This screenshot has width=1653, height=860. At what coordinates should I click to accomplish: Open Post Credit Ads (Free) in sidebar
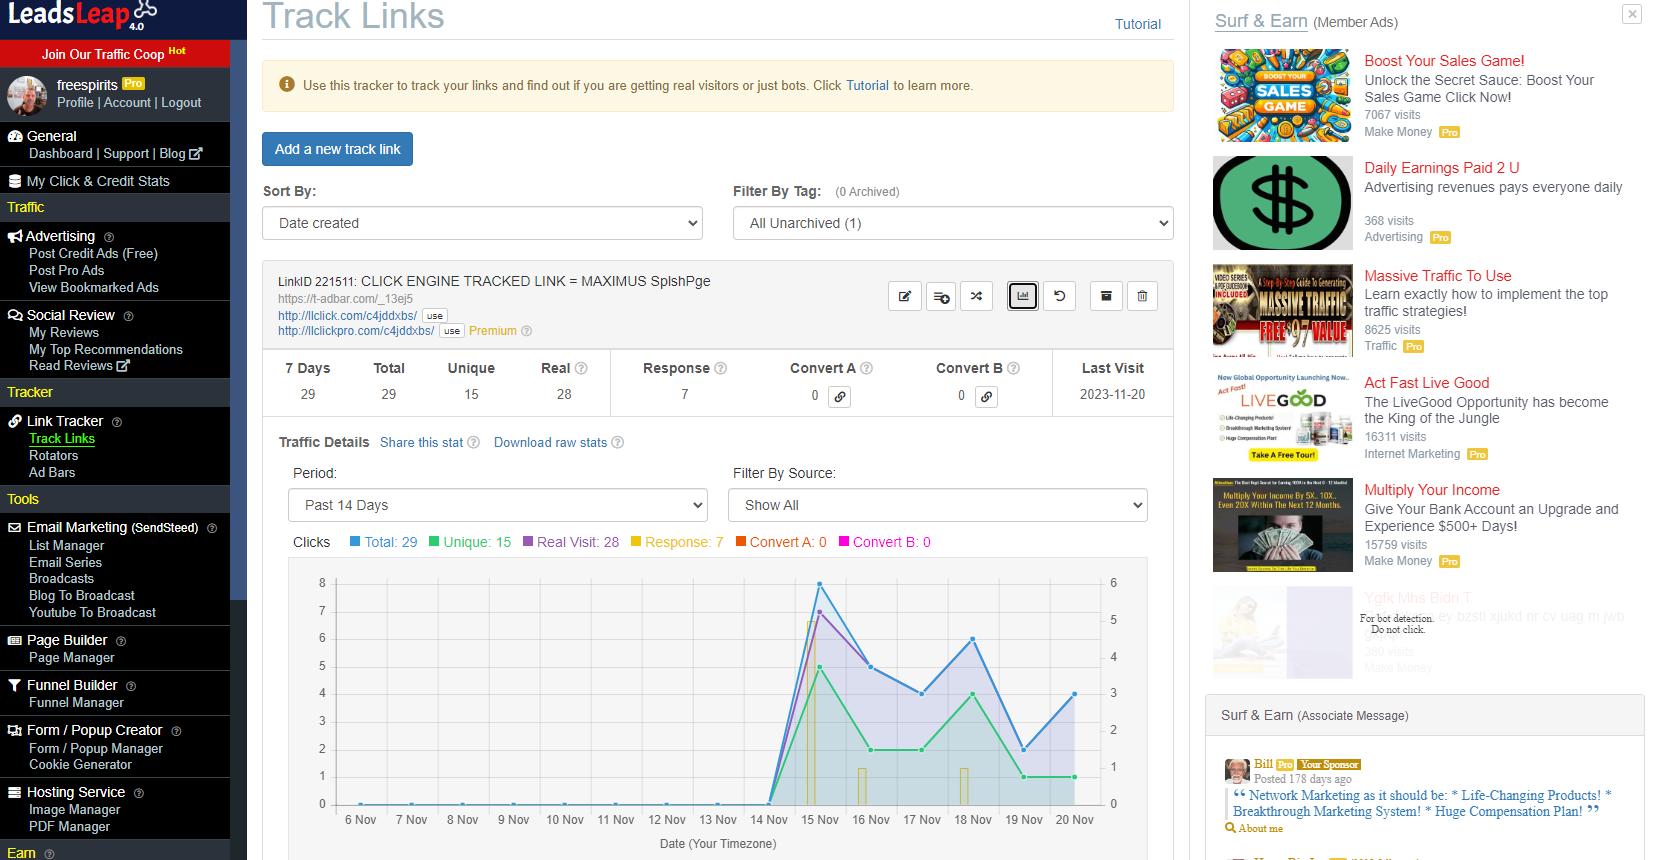(93, 254)
